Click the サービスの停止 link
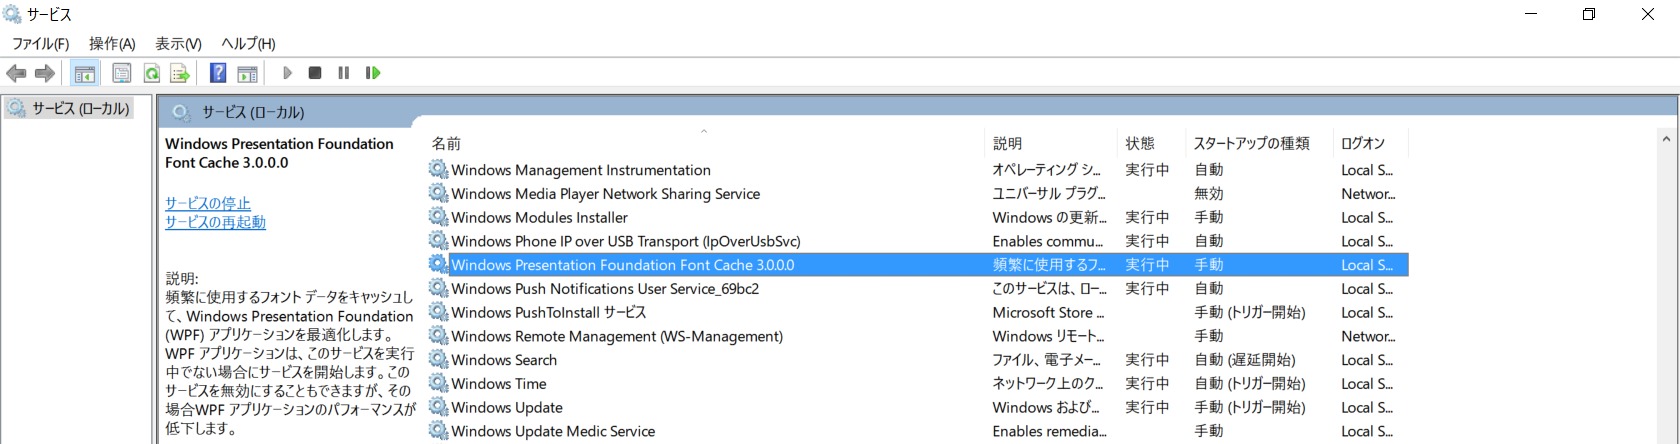The width and height of the screenshot is (1680, 444). pyautogui.click(x=208, y=203)
